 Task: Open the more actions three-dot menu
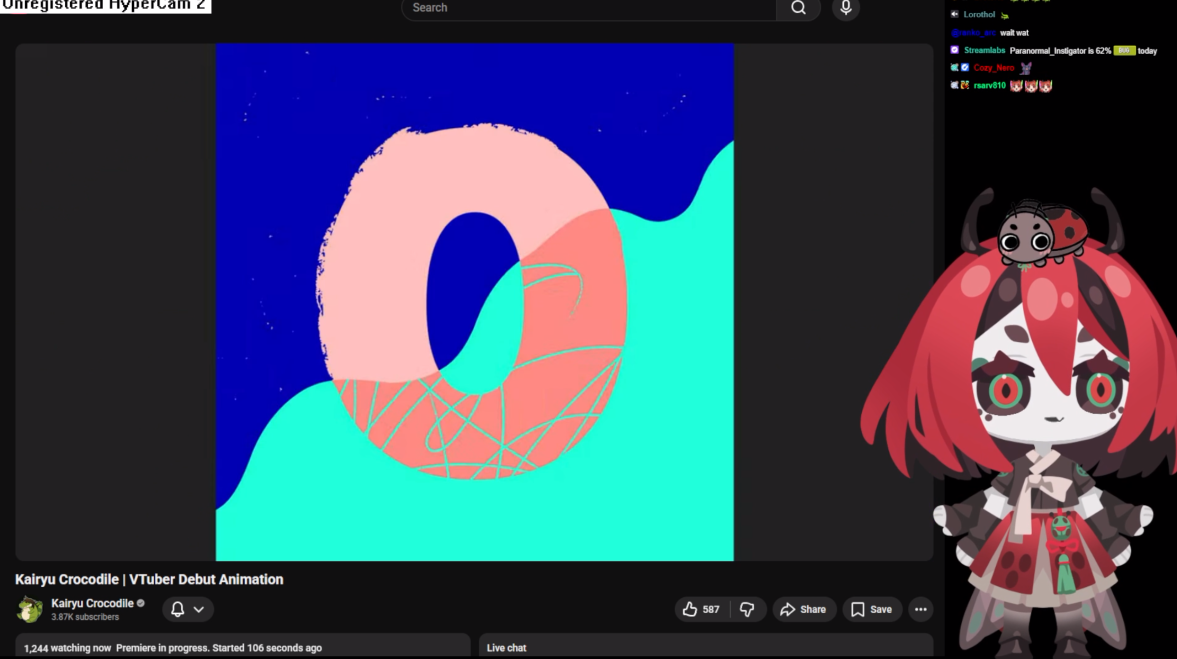[920, 609]
